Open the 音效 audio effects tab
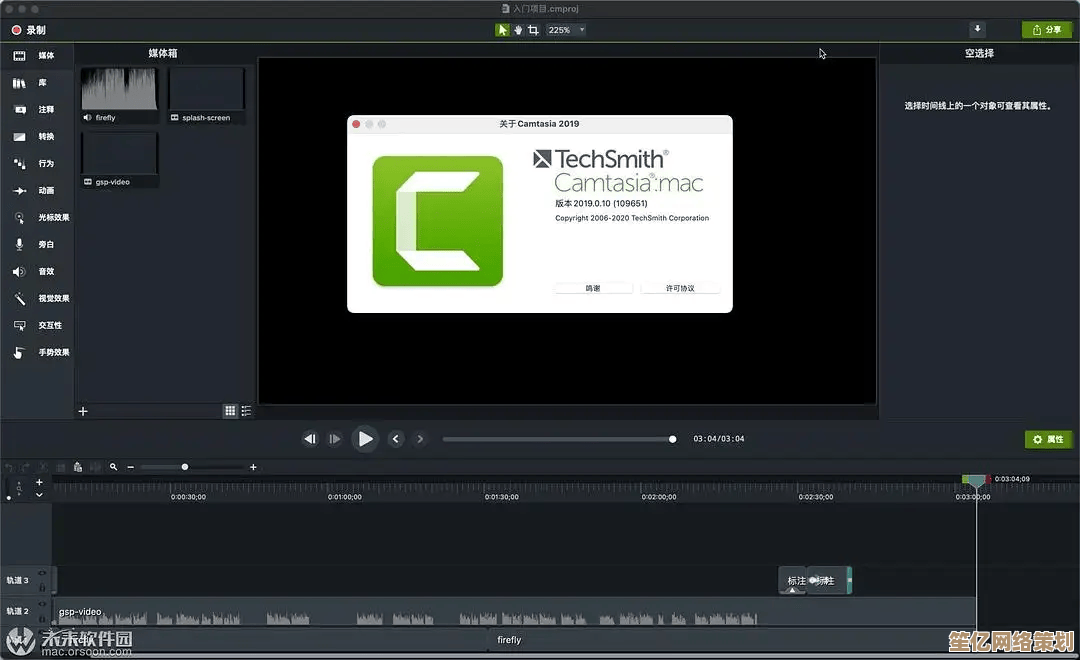The width and height of the screenshot is (1080, 660). tap(36, 271)
